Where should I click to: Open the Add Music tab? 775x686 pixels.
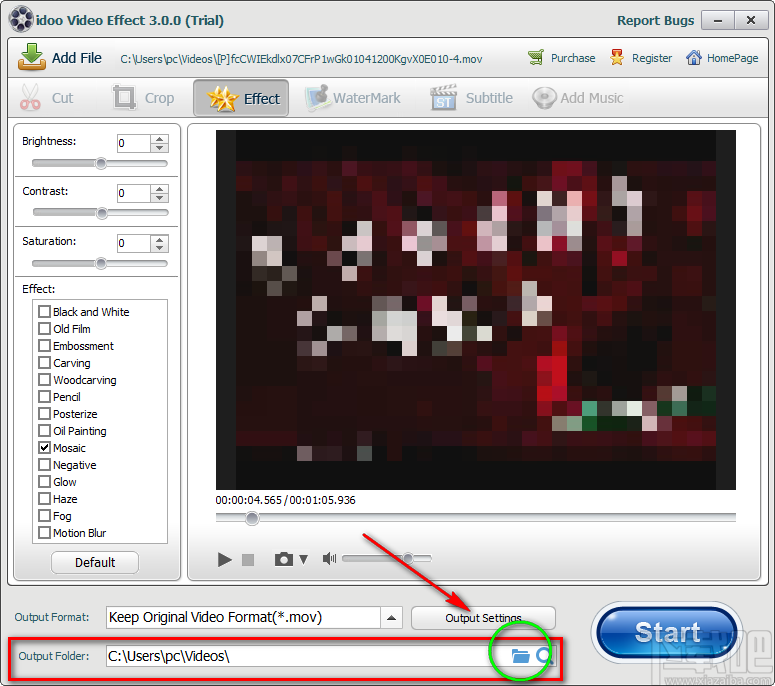(x=577, y=98)
